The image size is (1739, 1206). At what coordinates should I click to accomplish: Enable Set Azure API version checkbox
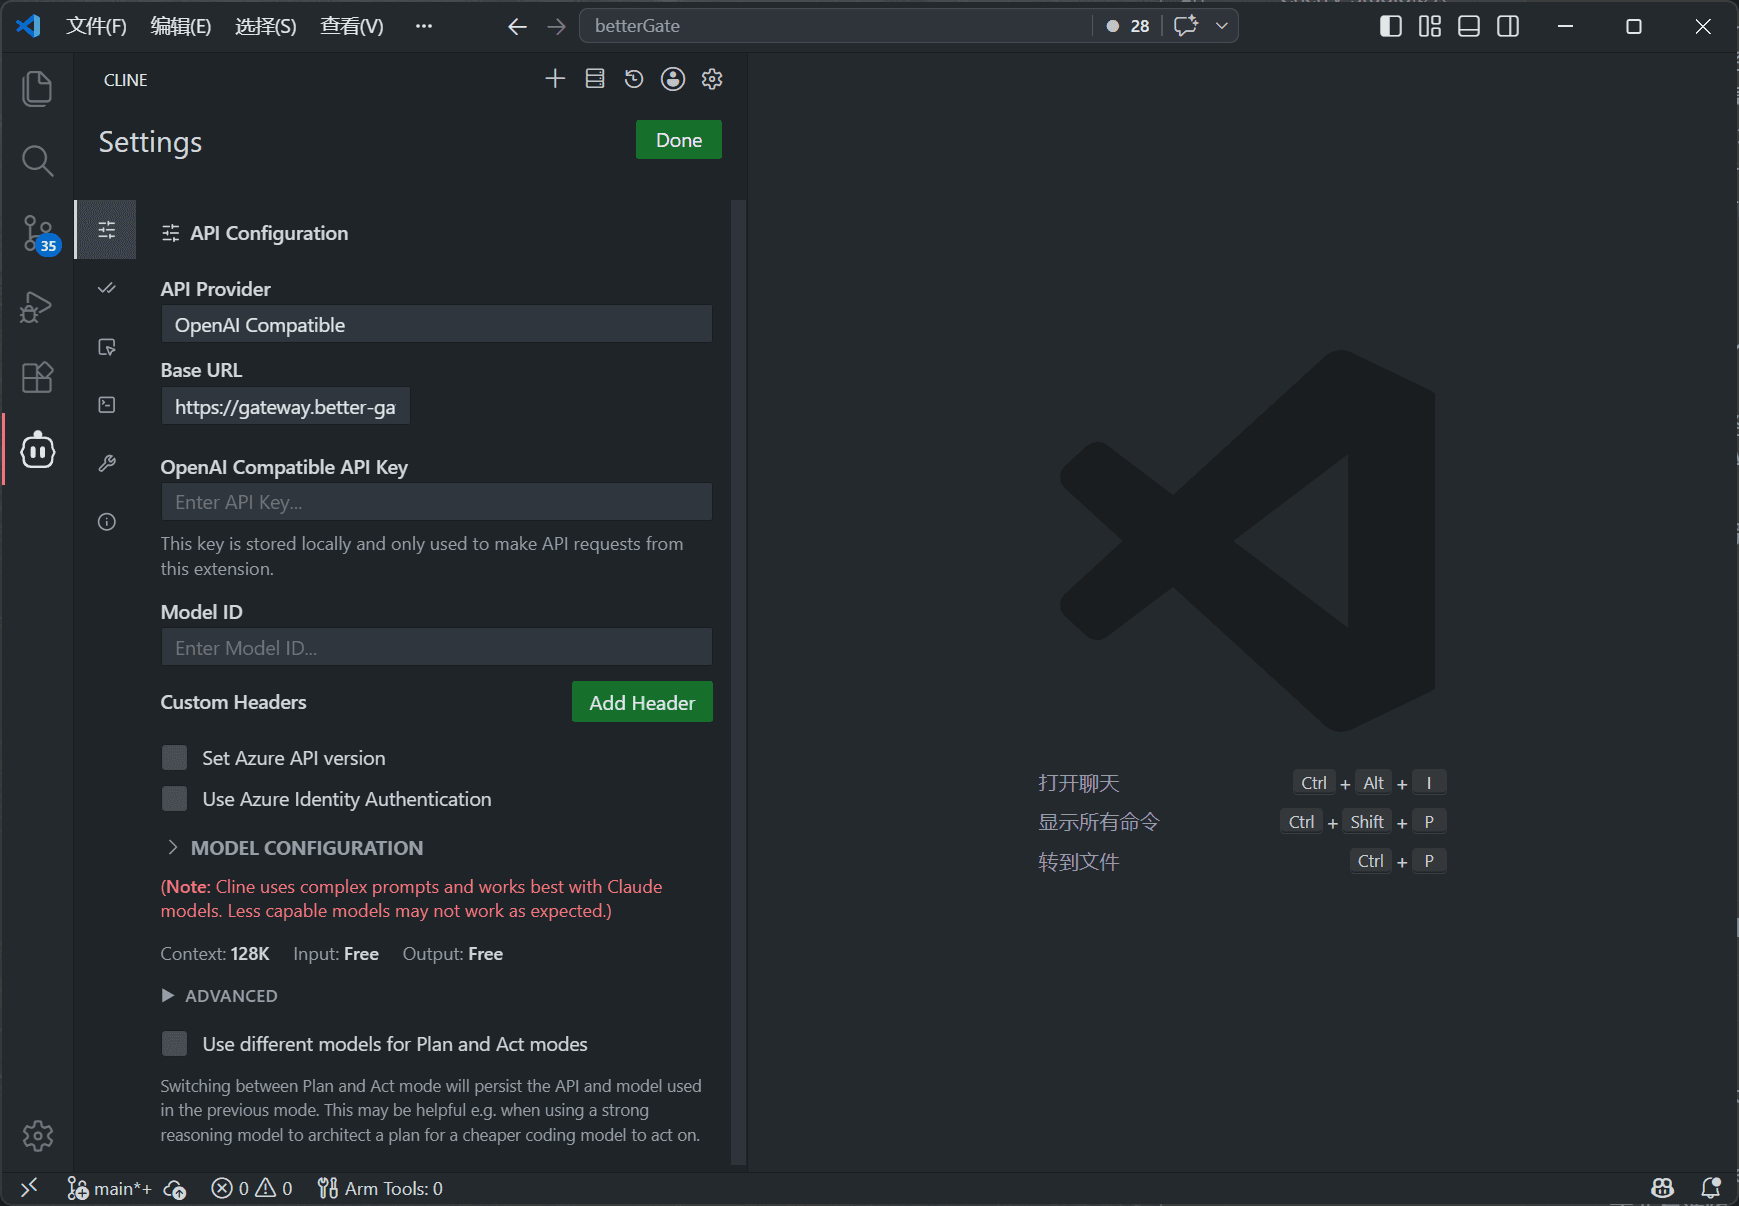175,758
